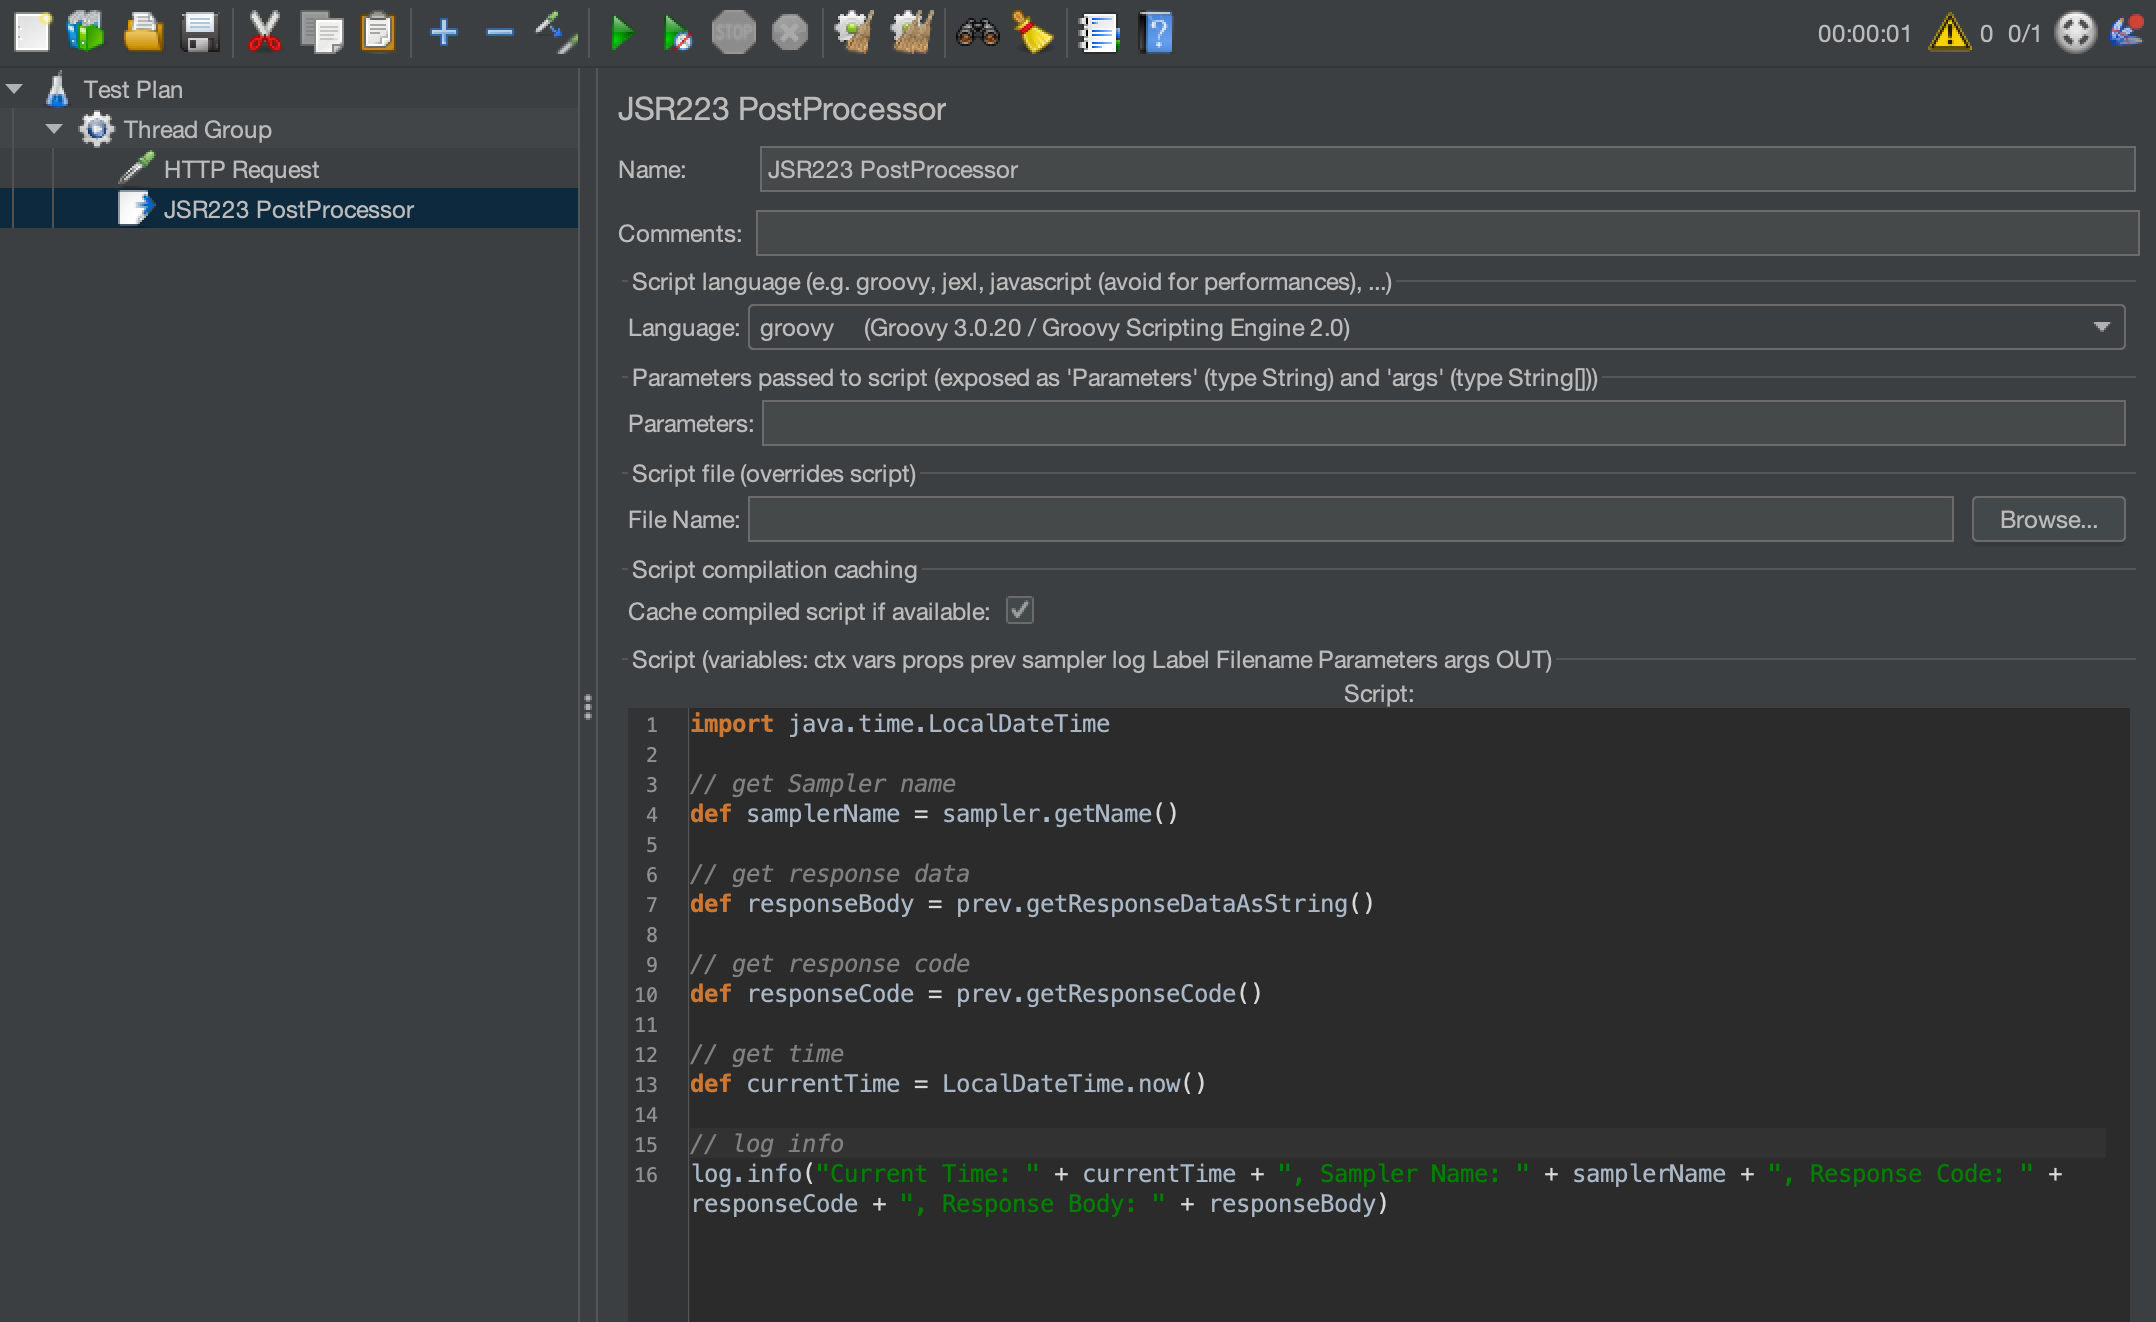The width and height of the screenshot is (2156, 1322).
Task: Click the Browse... button
Action: coord(2047,519)
